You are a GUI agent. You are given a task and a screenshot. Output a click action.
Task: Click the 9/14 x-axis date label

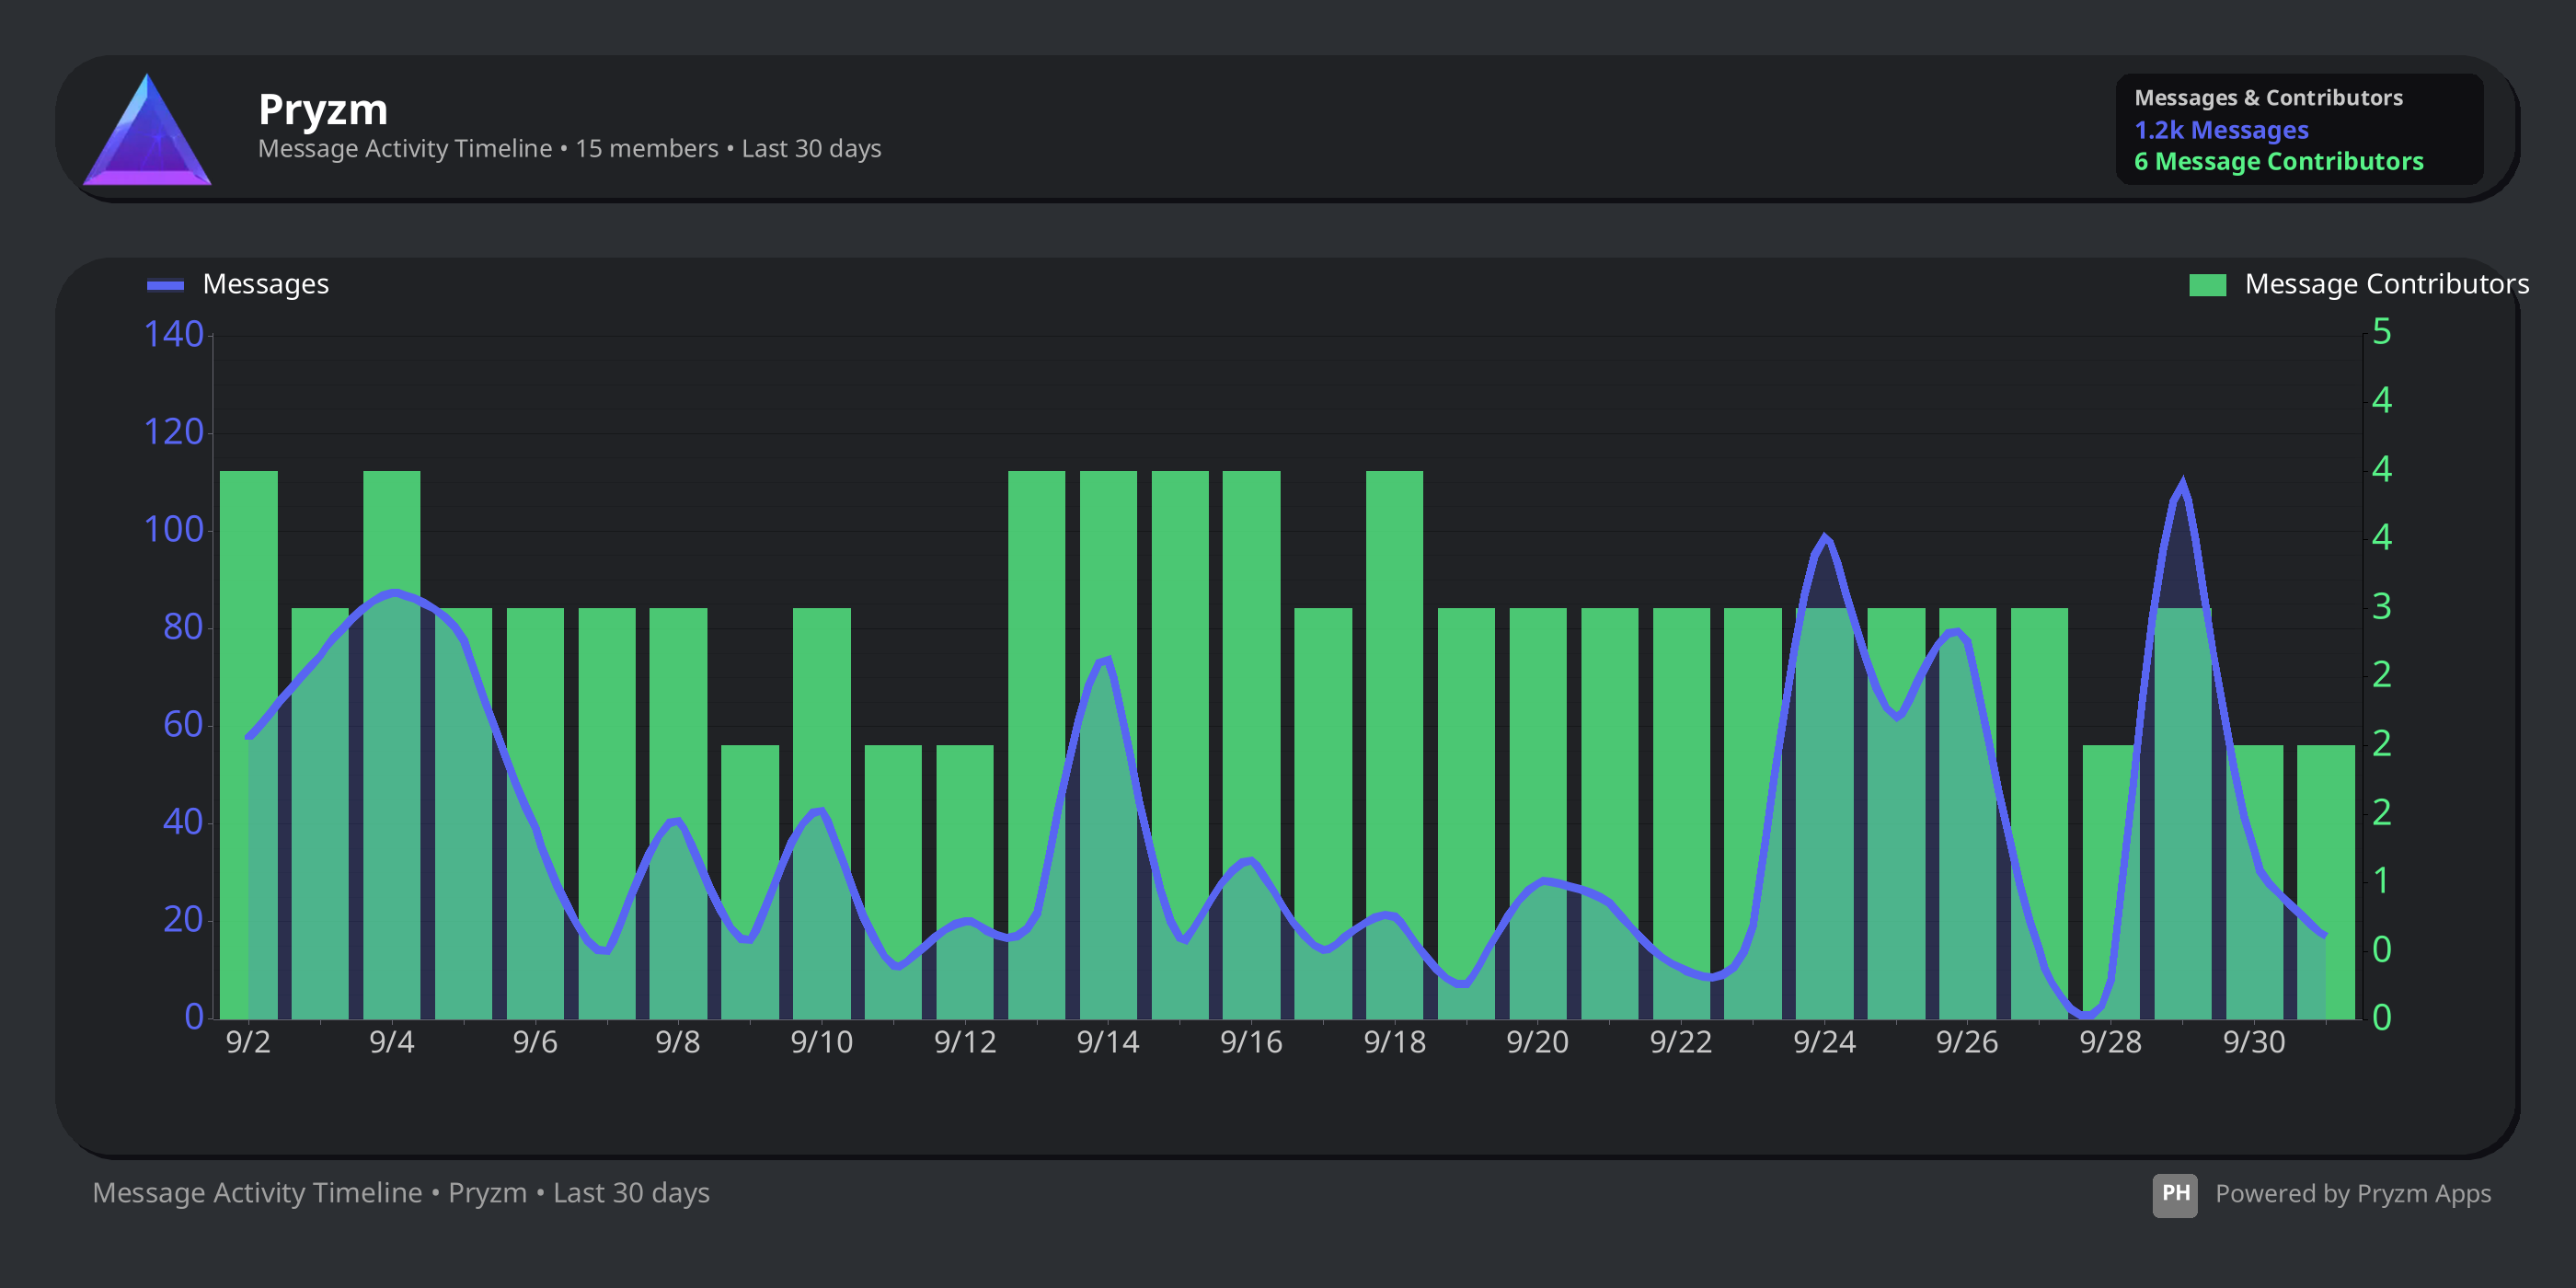1107,1042
